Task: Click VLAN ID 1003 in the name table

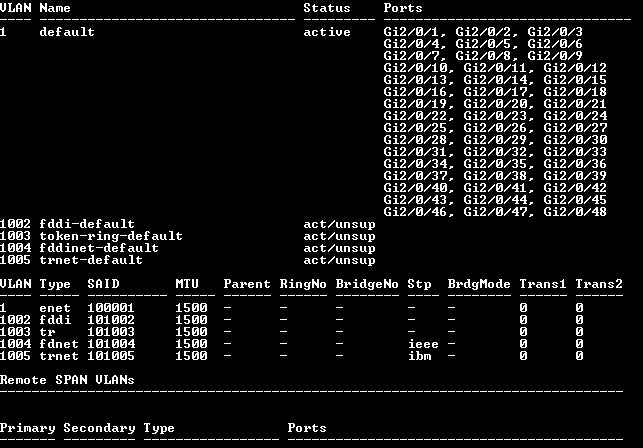Action: [16, 236]
